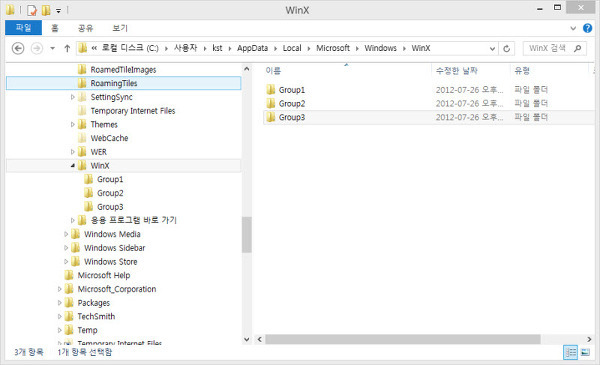
Task: Select RoamedTileImages in the tree
Action: [123, 70]
